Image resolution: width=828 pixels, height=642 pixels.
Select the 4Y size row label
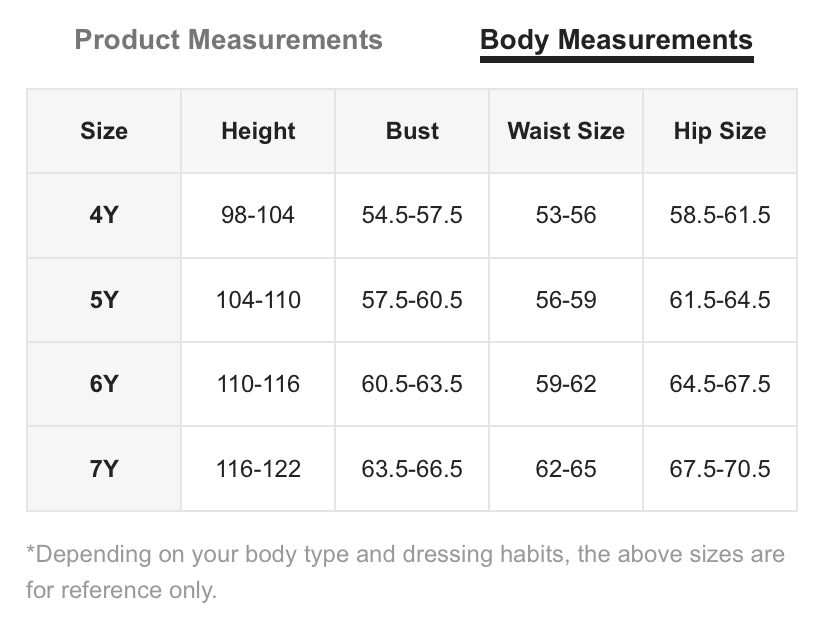104,215
